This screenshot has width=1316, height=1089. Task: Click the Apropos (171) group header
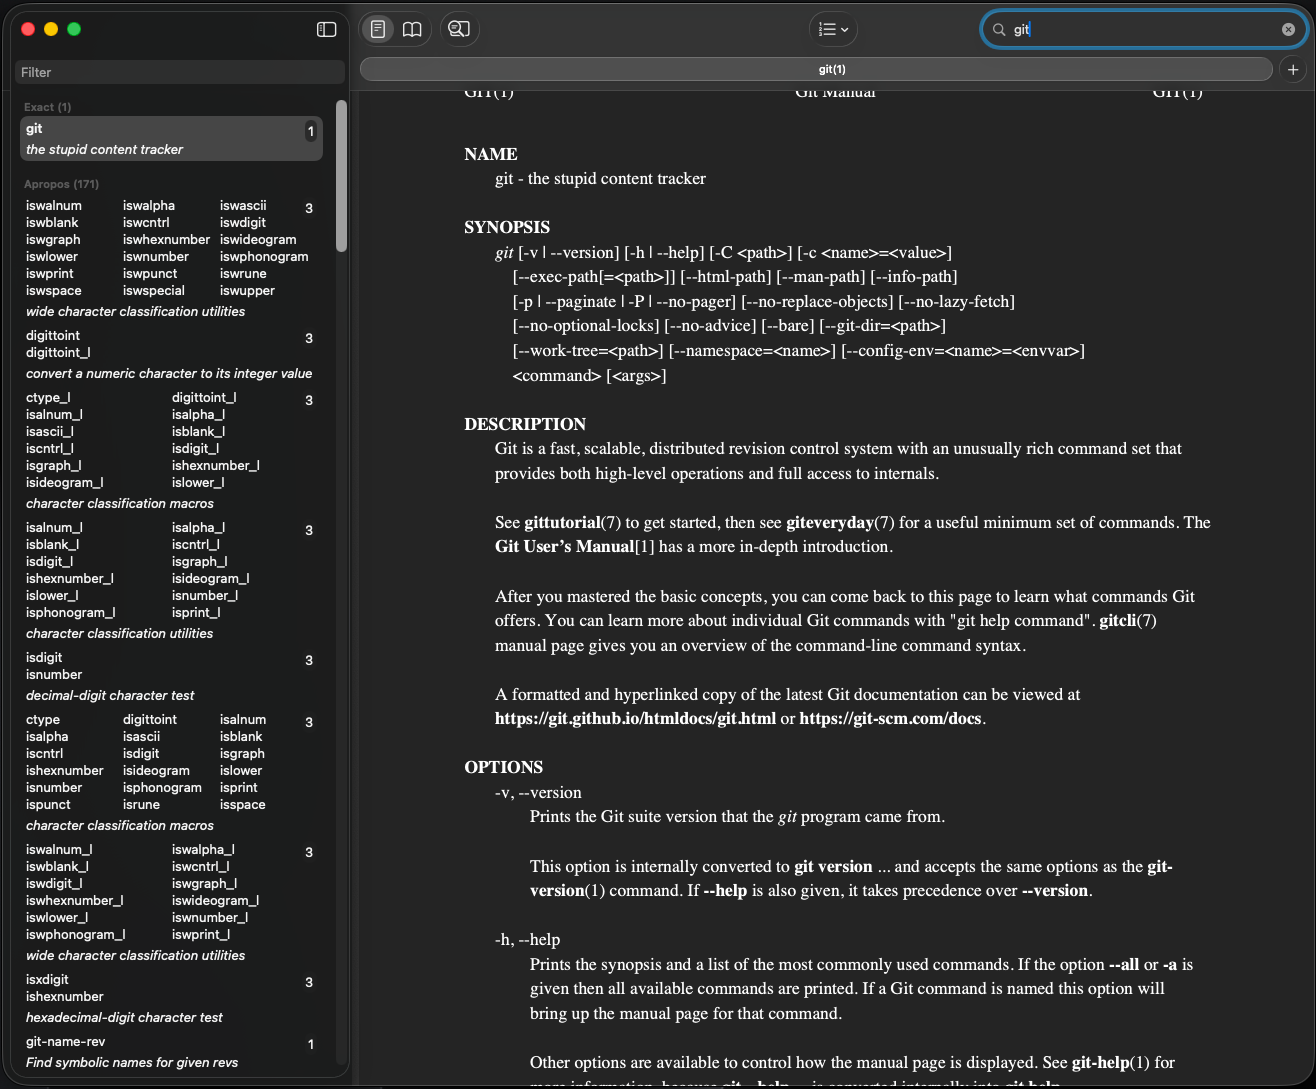[61, 184]
